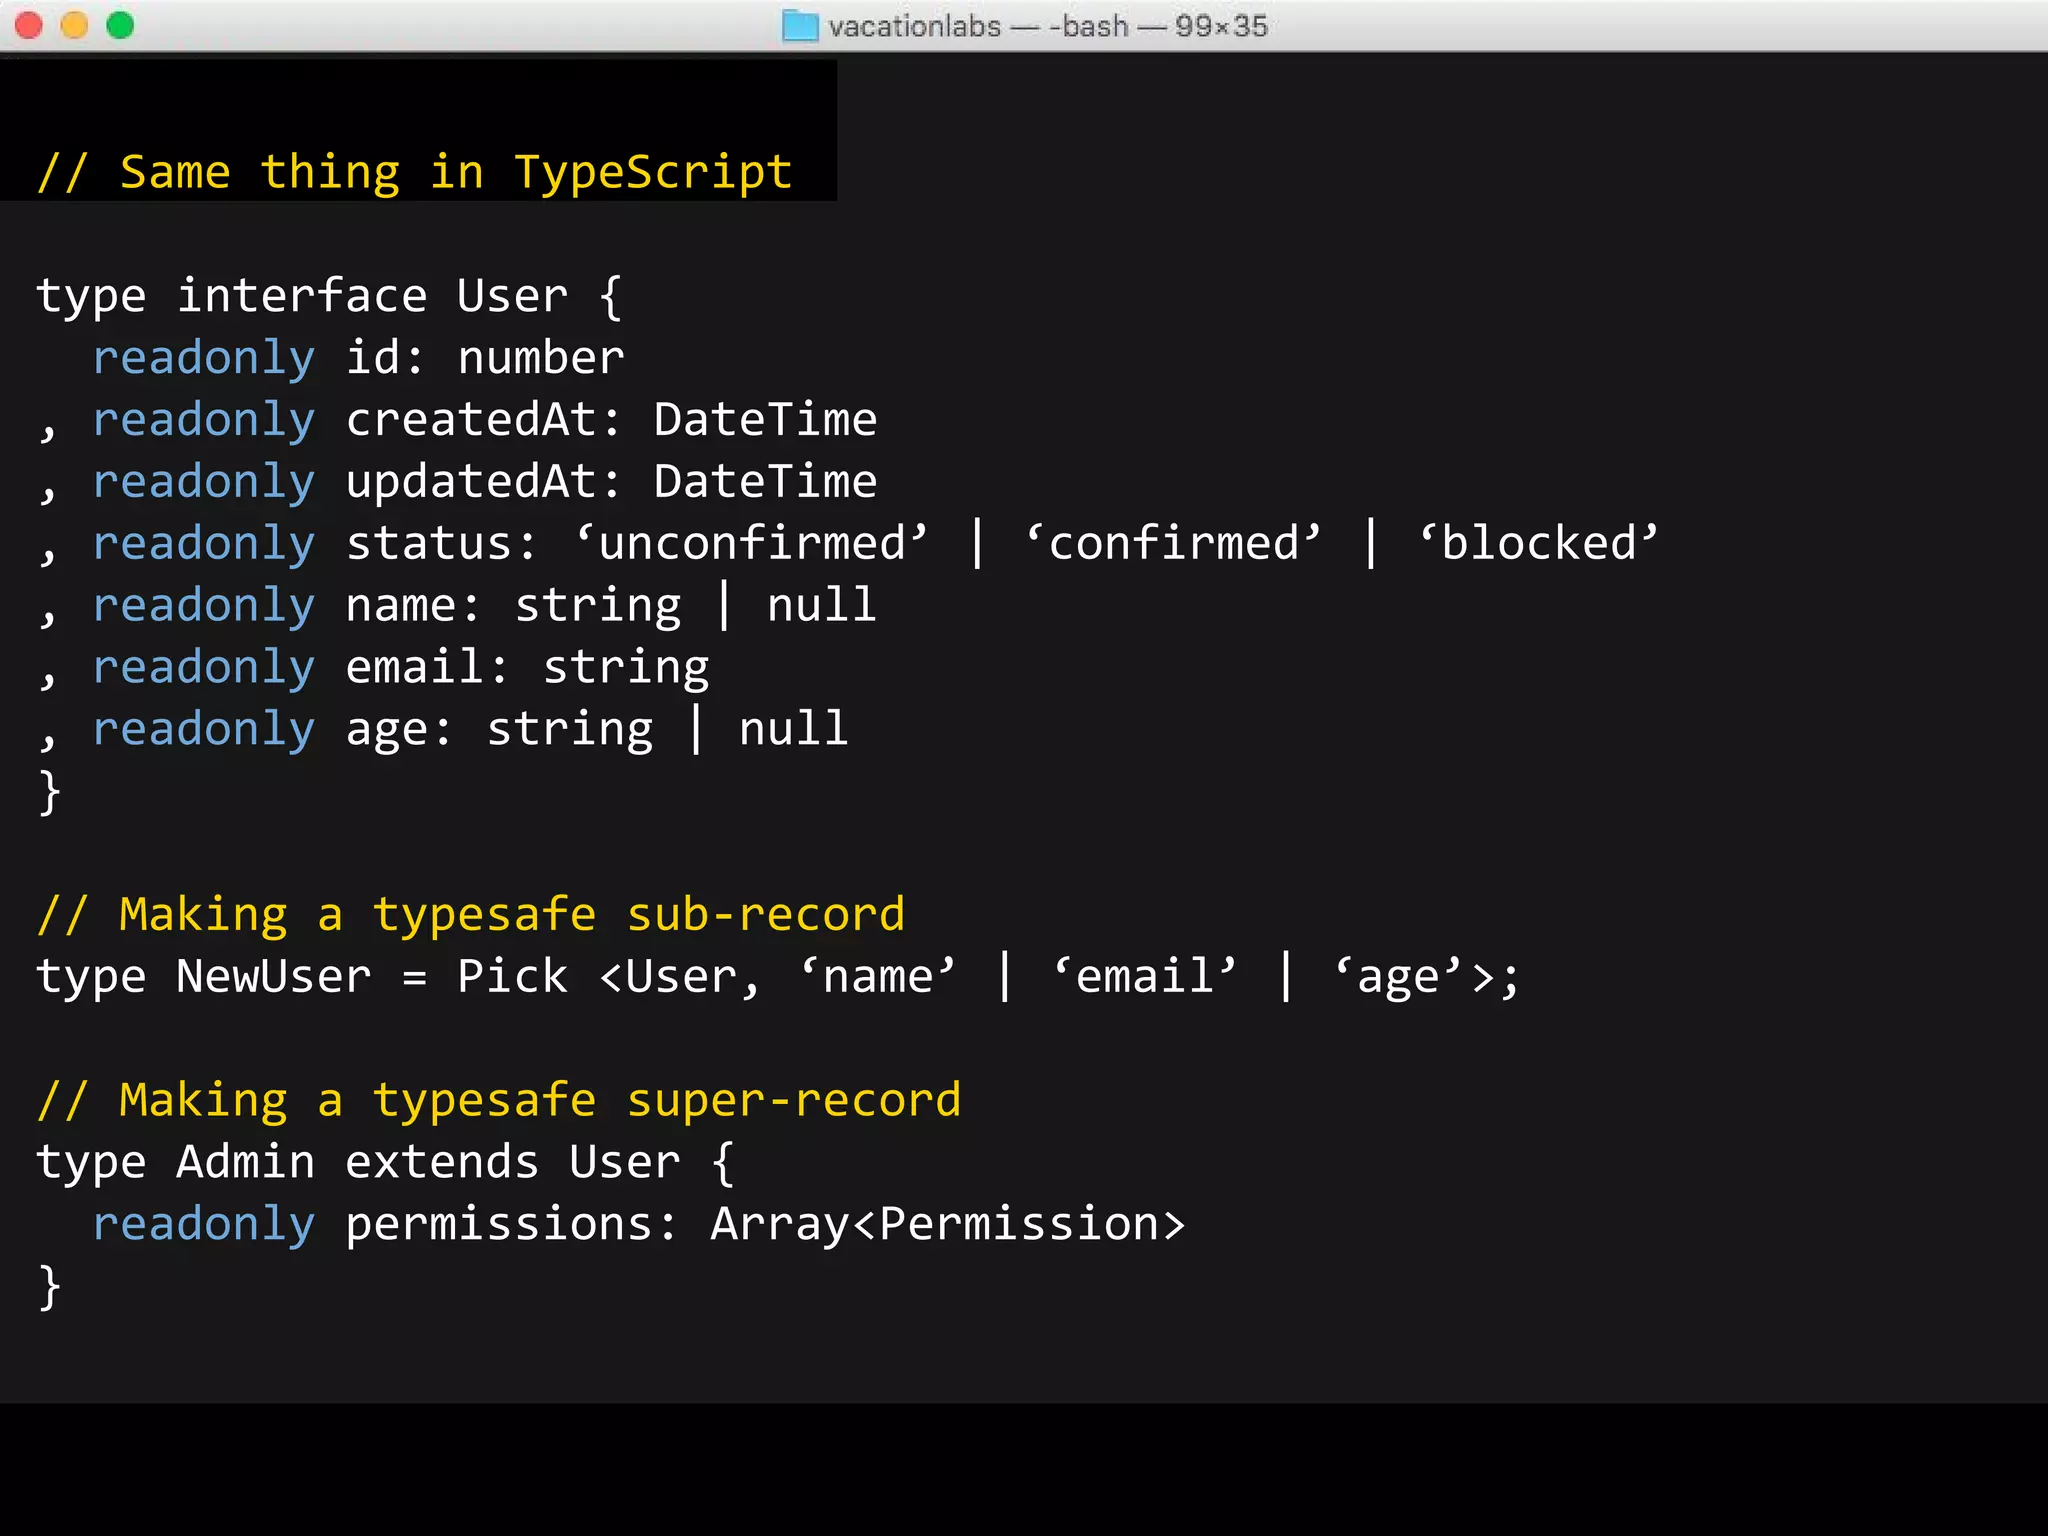Click the blue folder icon in title bar
The image size is (2048, 1536).
(799, 26)
